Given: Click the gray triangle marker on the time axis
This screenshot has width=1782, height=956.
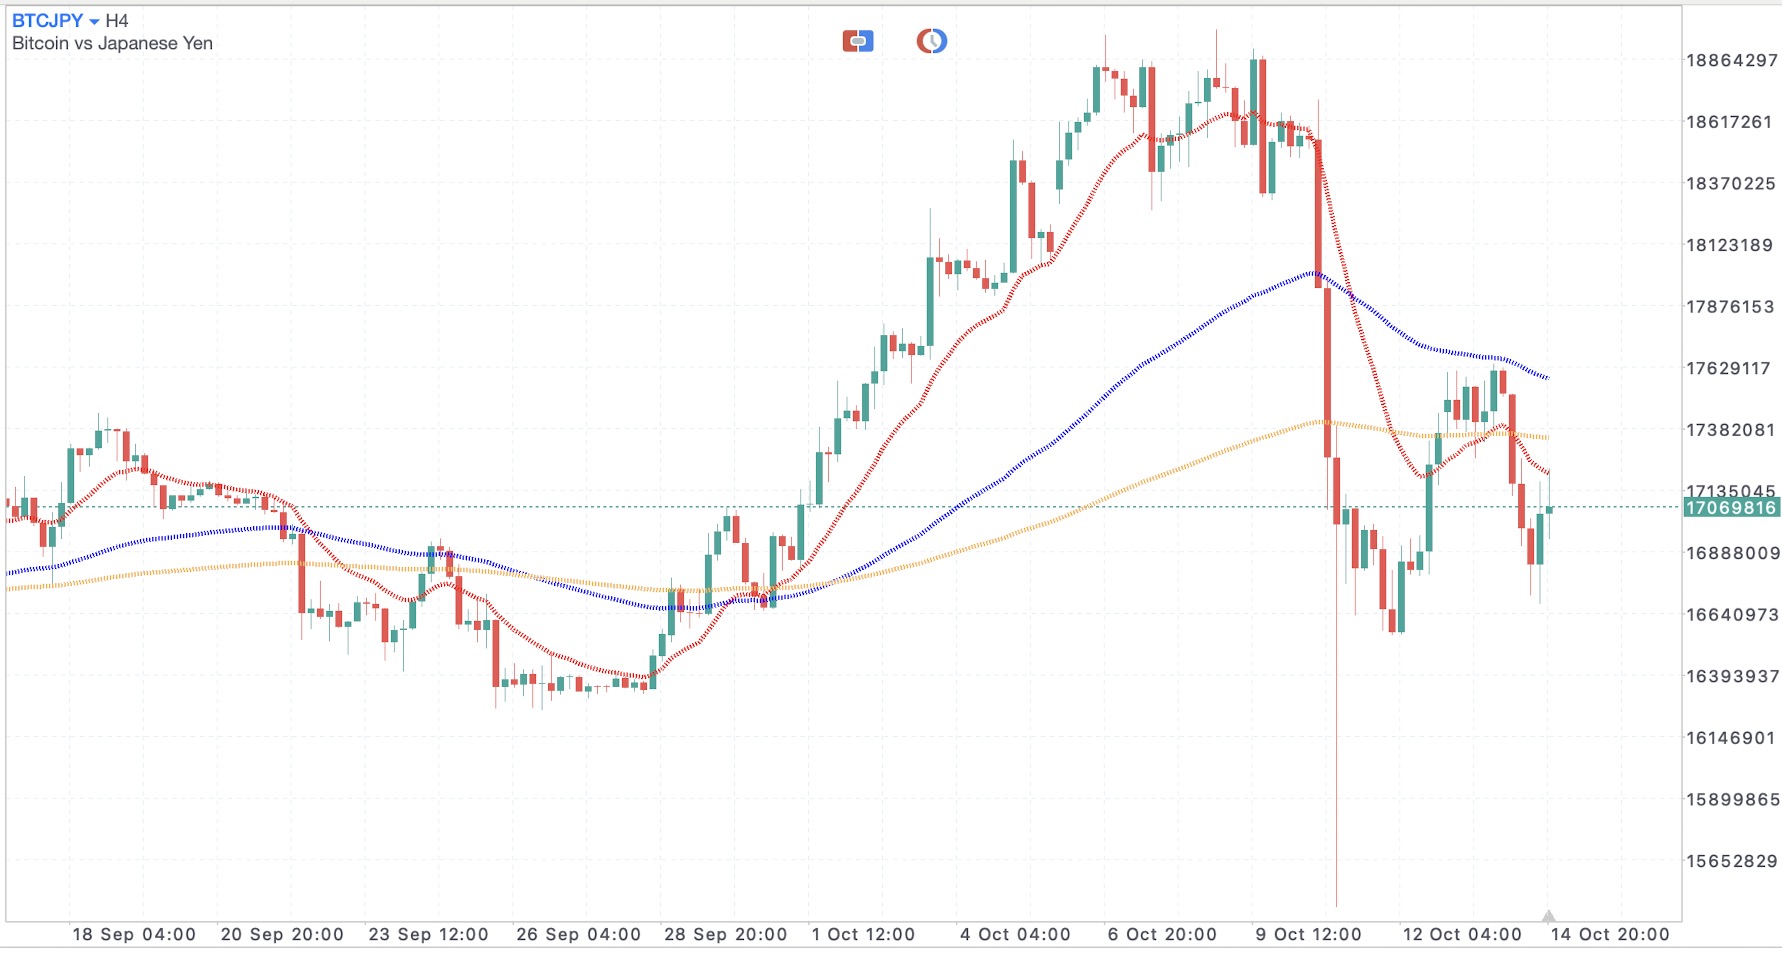Looking at the screenshot, I should click(1548, 913).
